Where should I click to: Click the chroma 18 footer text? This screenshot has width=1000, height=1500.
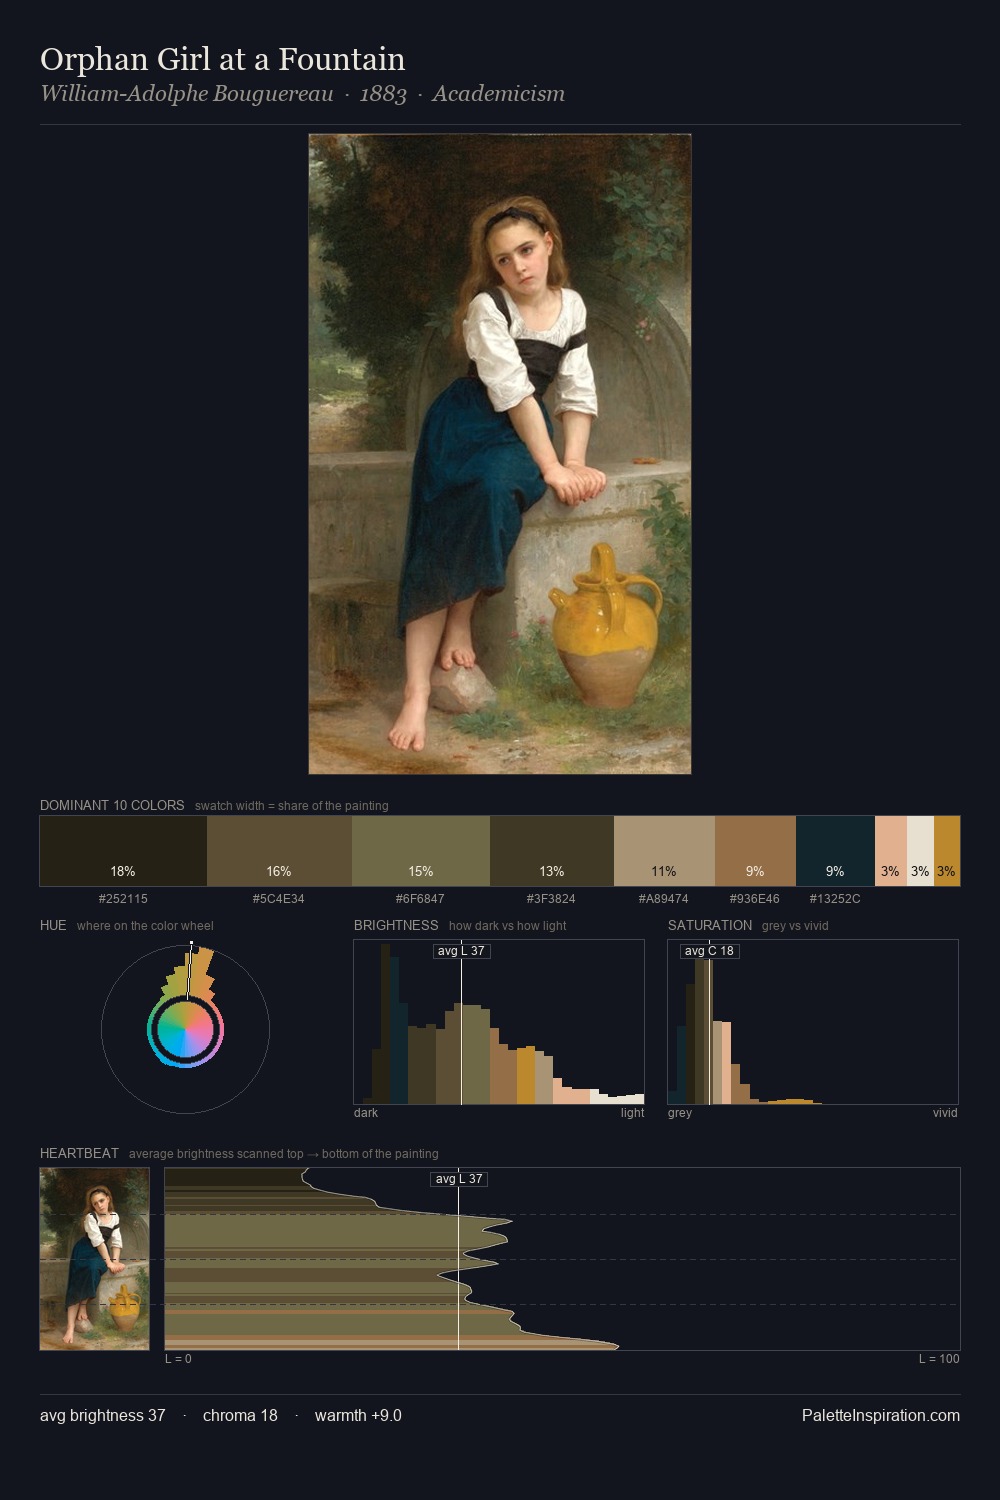point(240,1416)
